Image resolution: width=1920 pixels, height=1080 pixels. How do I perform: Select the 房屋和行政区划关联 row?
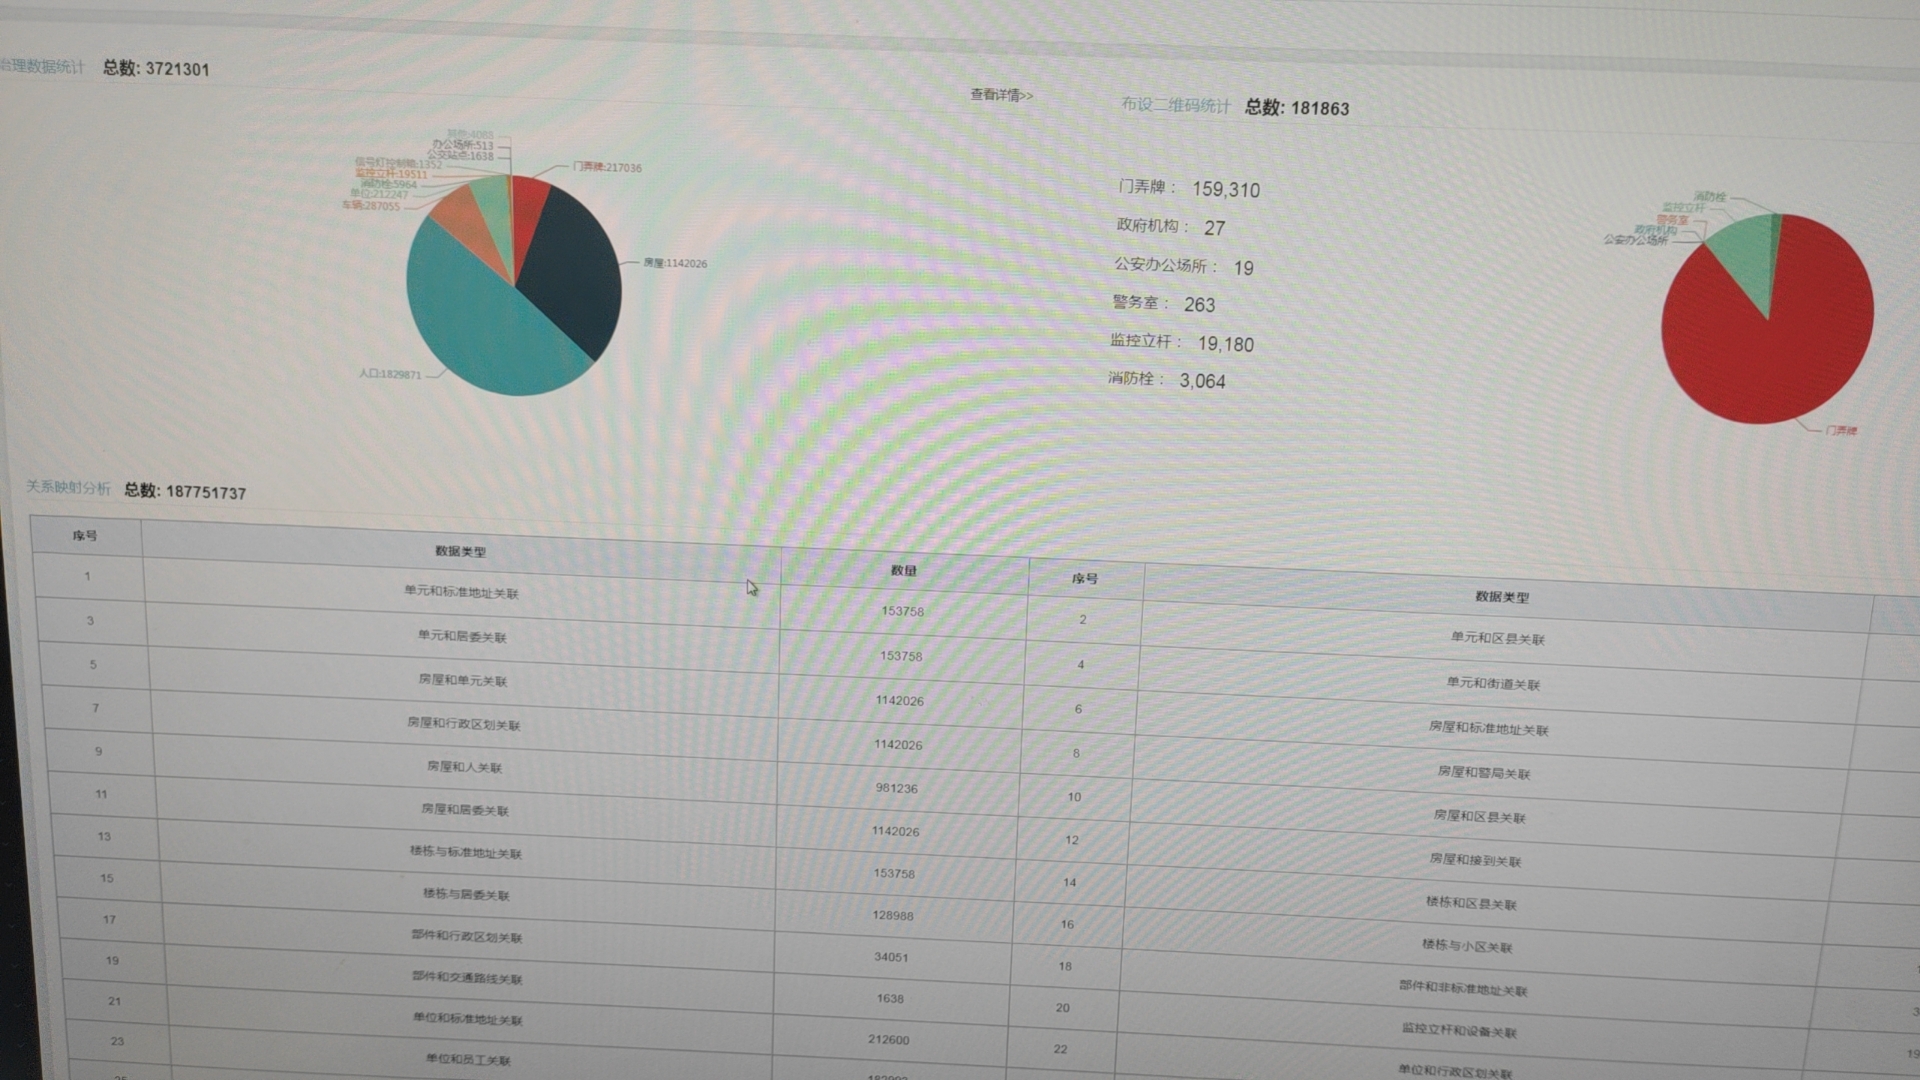(x=463, y=723)
